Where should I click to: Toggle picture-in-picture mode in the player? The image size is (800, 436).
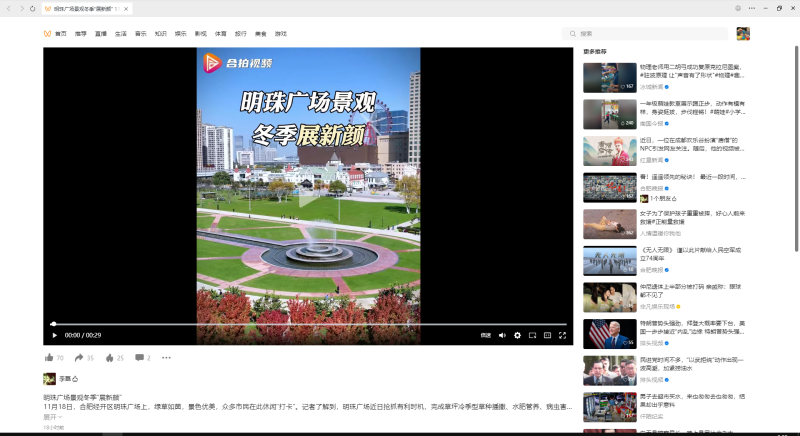tap(532, 335)
